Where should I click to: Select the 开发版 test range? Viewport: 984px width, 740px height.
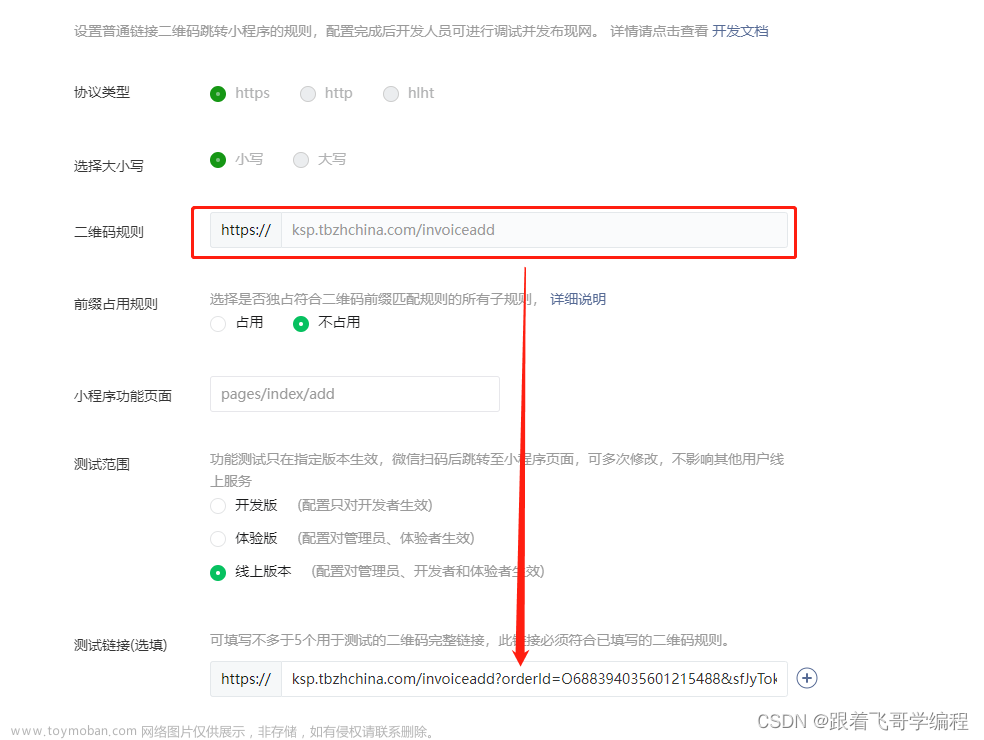(218, 506)
